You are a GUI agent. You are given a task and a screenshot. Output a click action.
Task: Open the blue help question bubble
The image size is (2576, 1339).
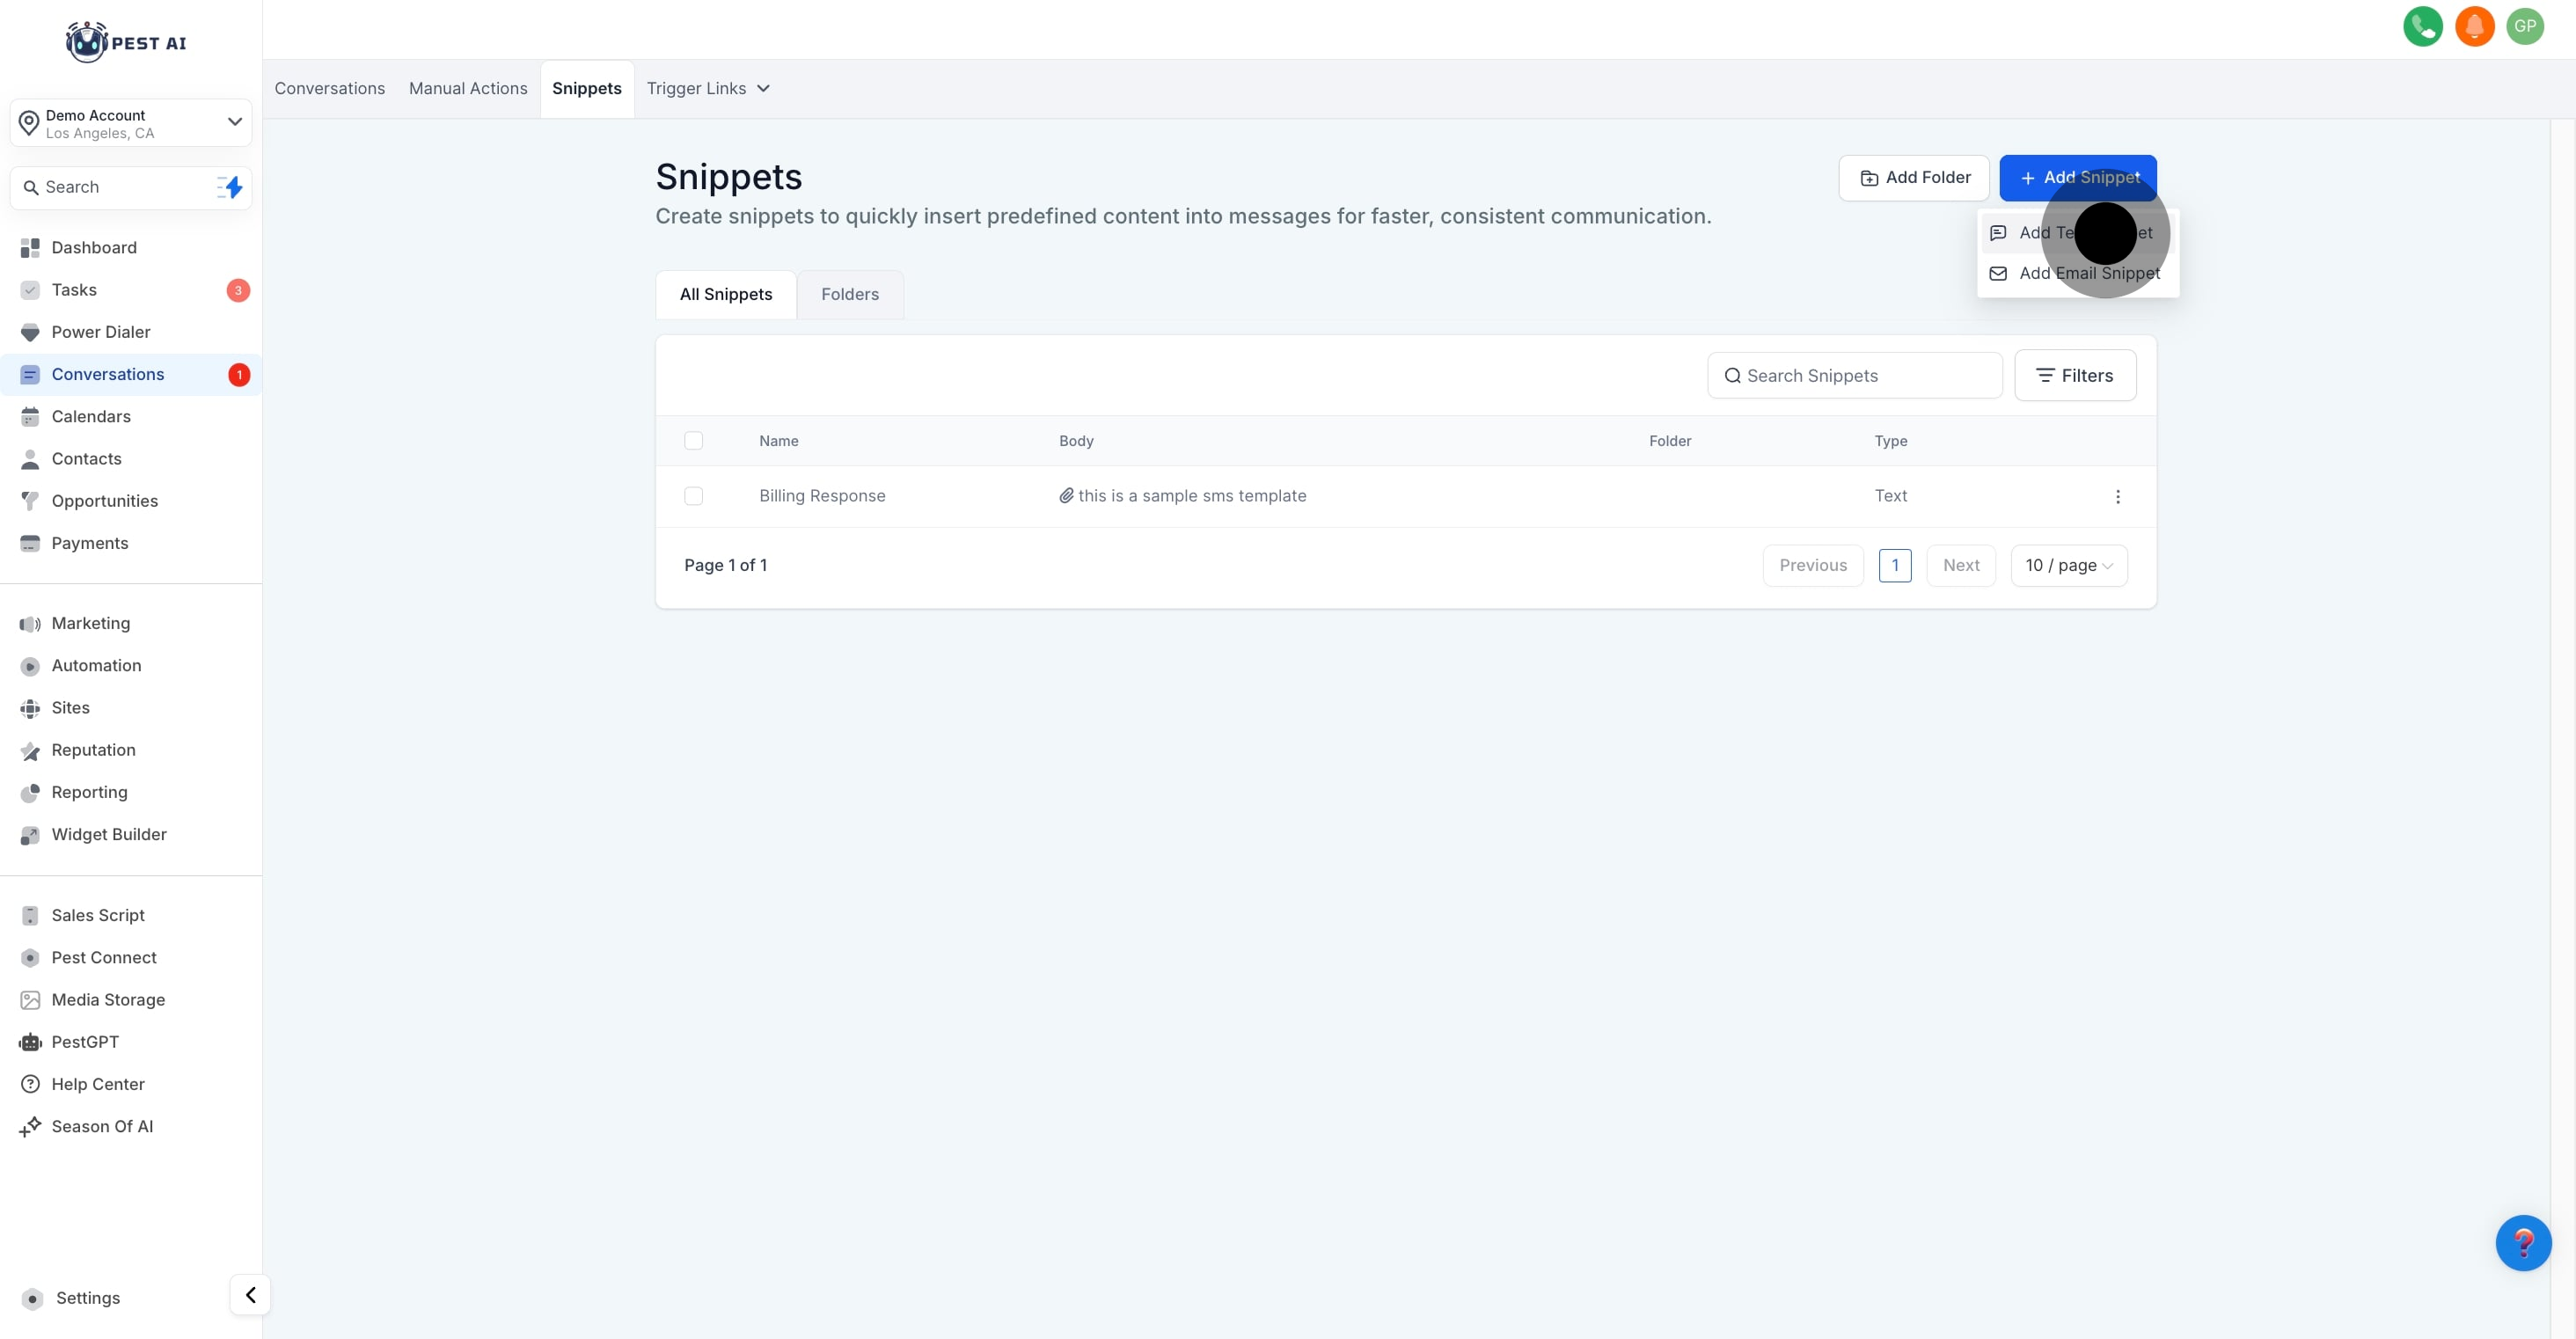coord(2522,1243)
